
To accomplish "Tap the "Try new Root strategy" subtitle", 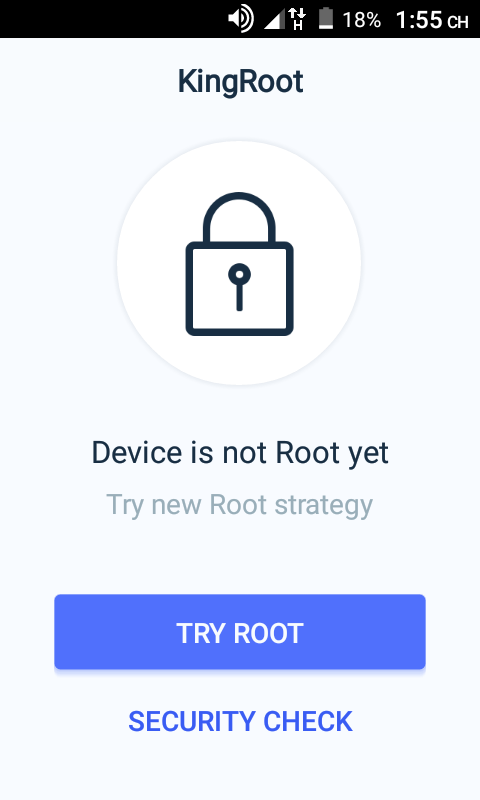I will pyautogui.click(x=239, y=505).
